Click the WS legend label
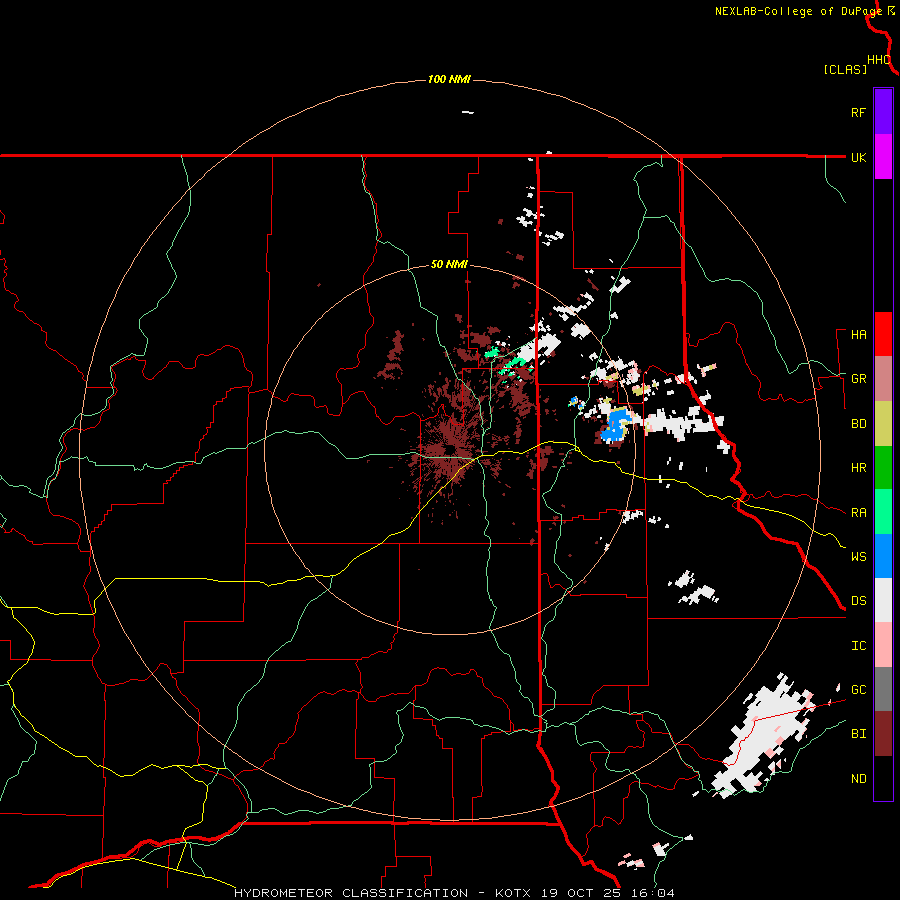Image resolution: width=900 pixels, height=900 pixels. pos(858,556)
